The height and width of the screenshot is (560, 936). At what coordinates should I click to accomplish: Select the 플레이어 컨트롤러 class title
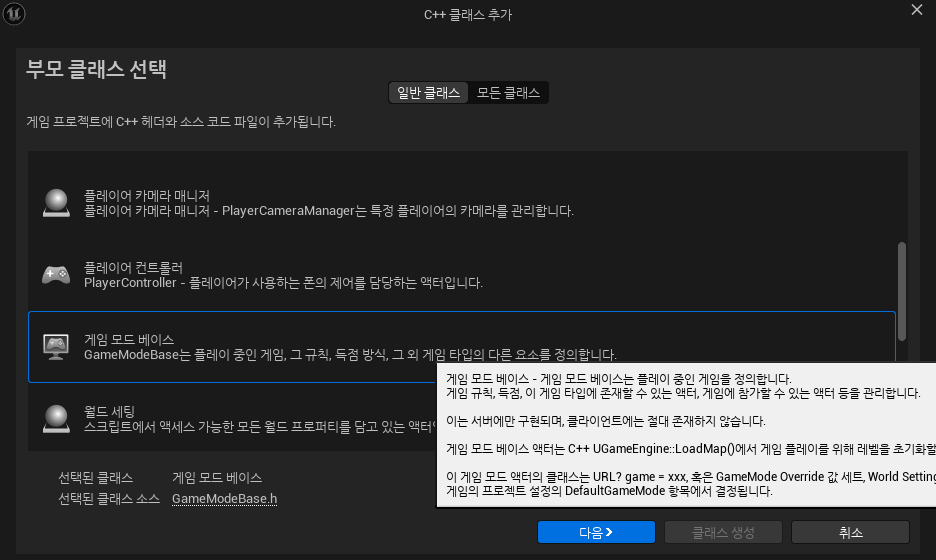pos(133,267)
